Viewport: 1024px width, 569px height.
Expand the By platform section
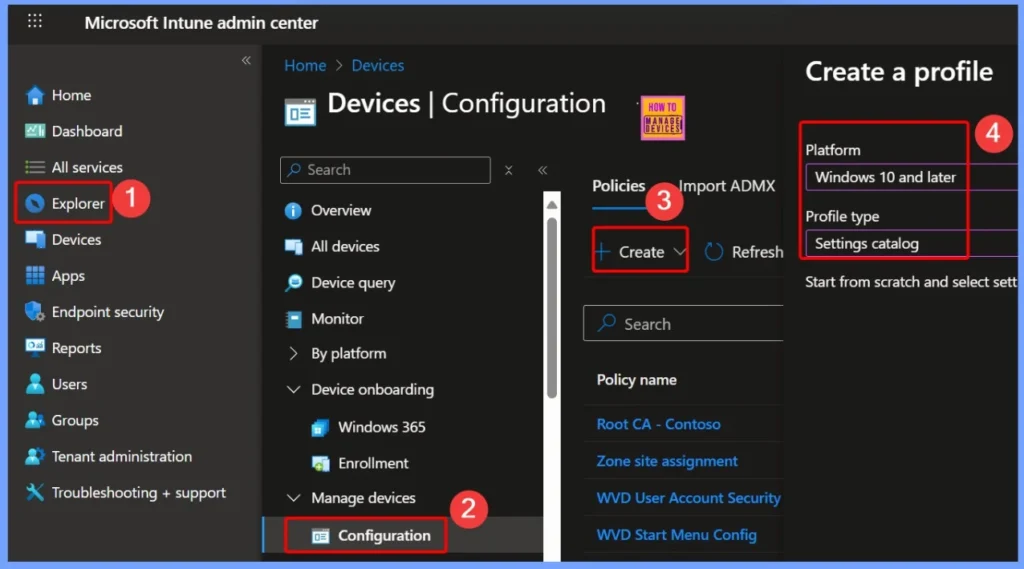[x=293, y=353]
